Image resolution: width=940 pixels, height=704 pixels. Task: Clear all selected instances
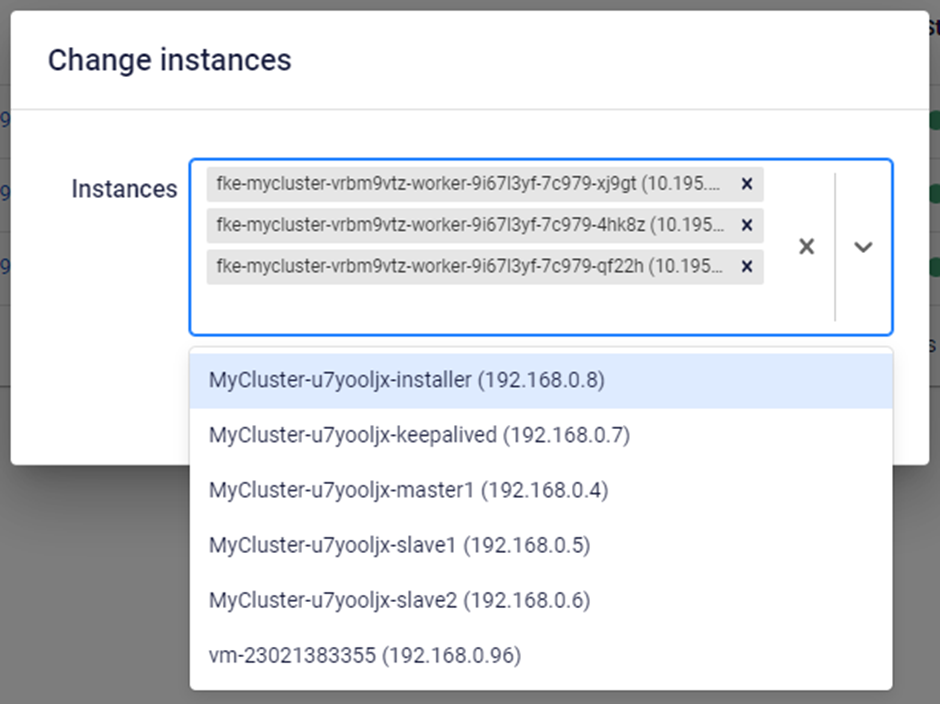coord(806,247)
